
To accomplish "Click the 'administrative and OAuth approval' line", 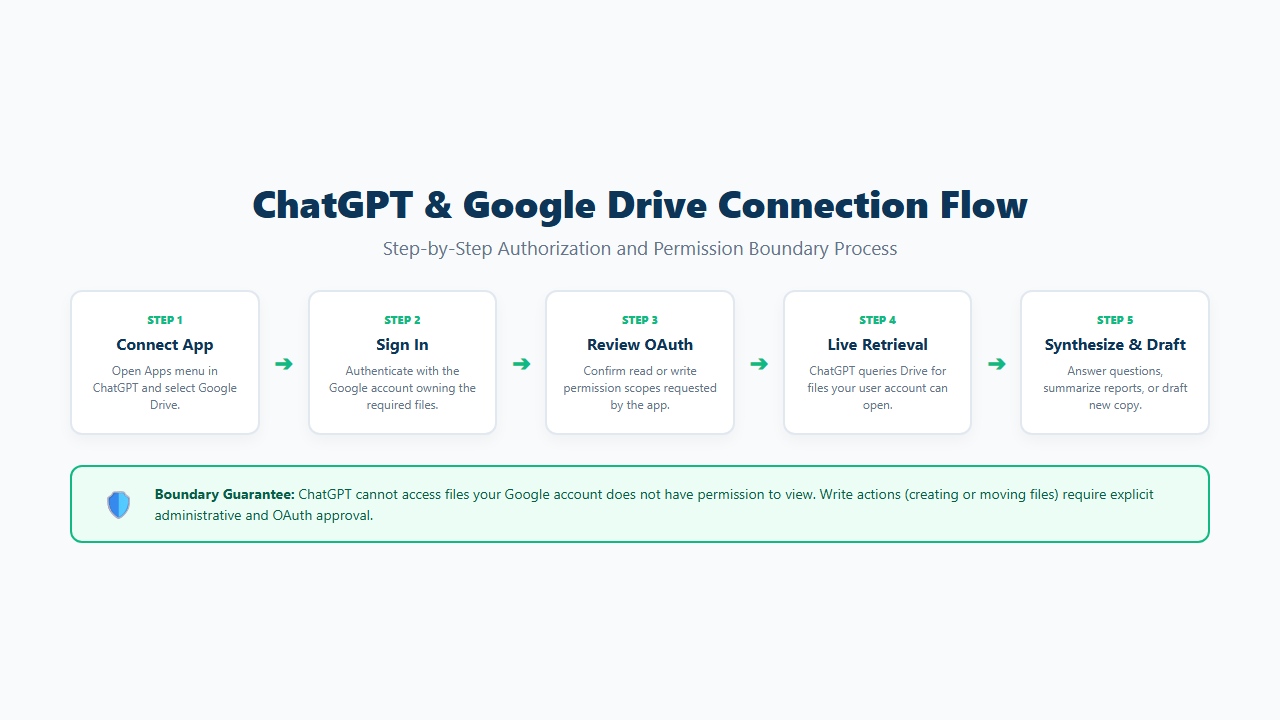I will click(264, 516).
